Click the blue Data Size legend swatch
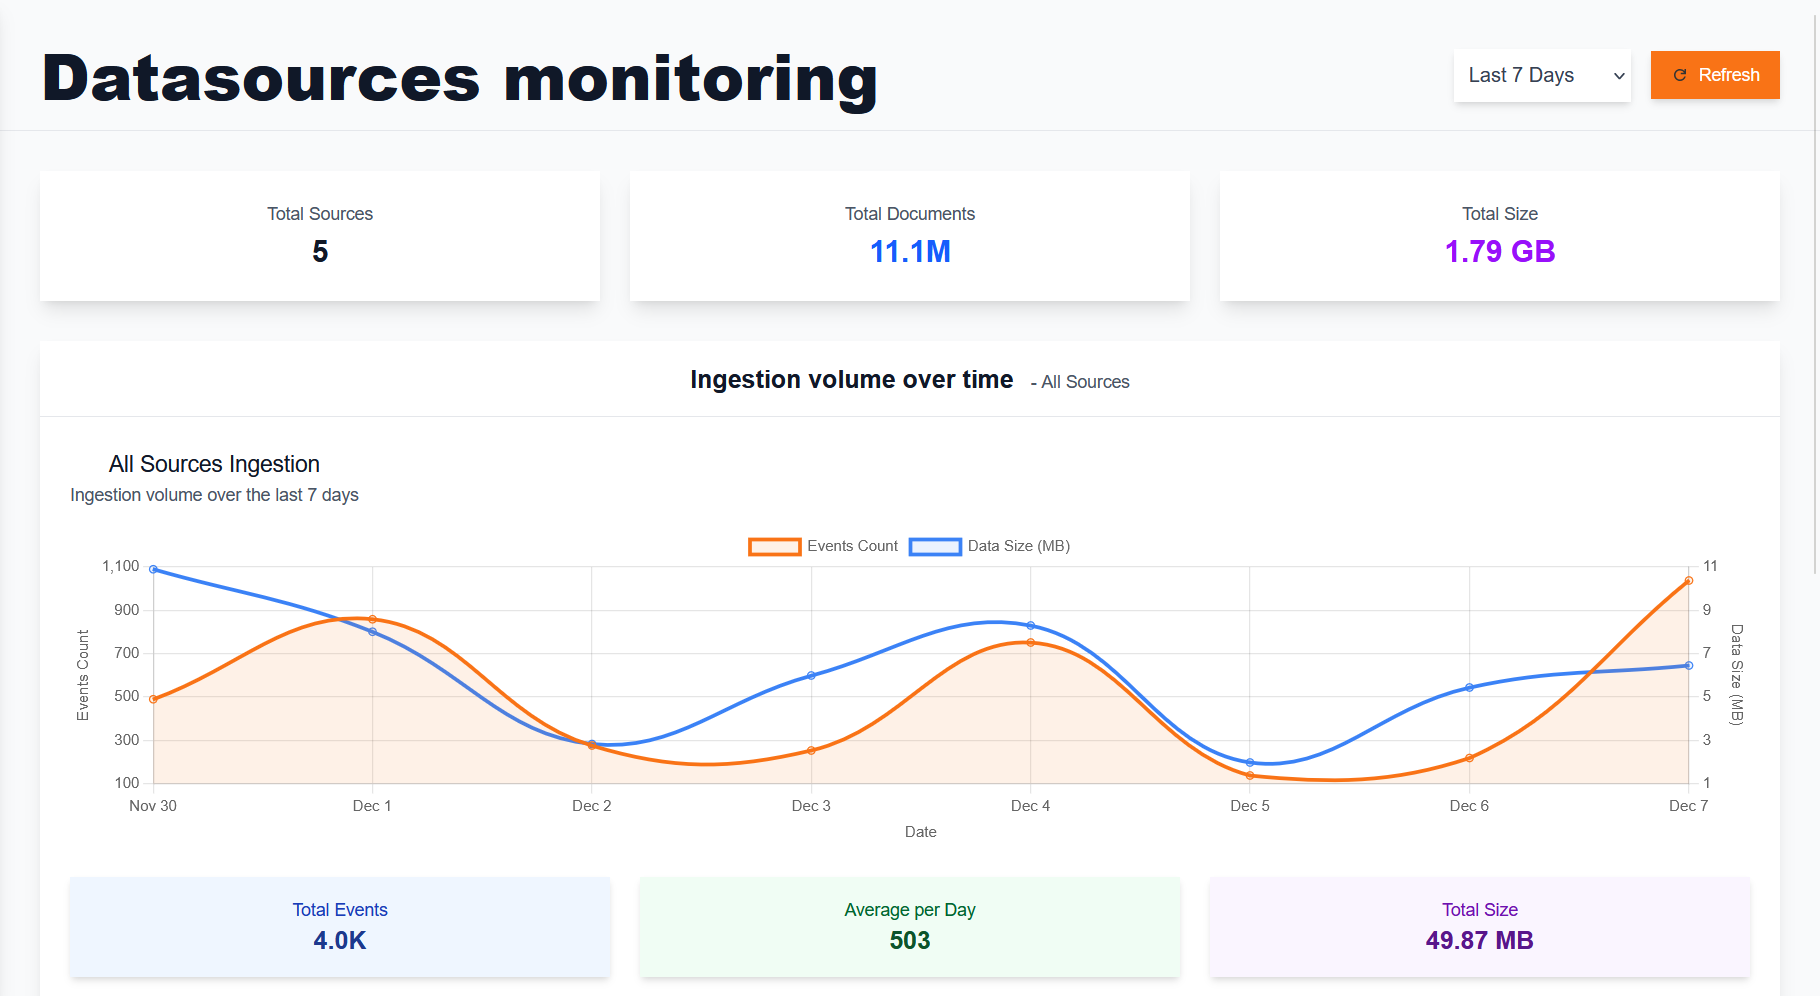 point(935,546)
